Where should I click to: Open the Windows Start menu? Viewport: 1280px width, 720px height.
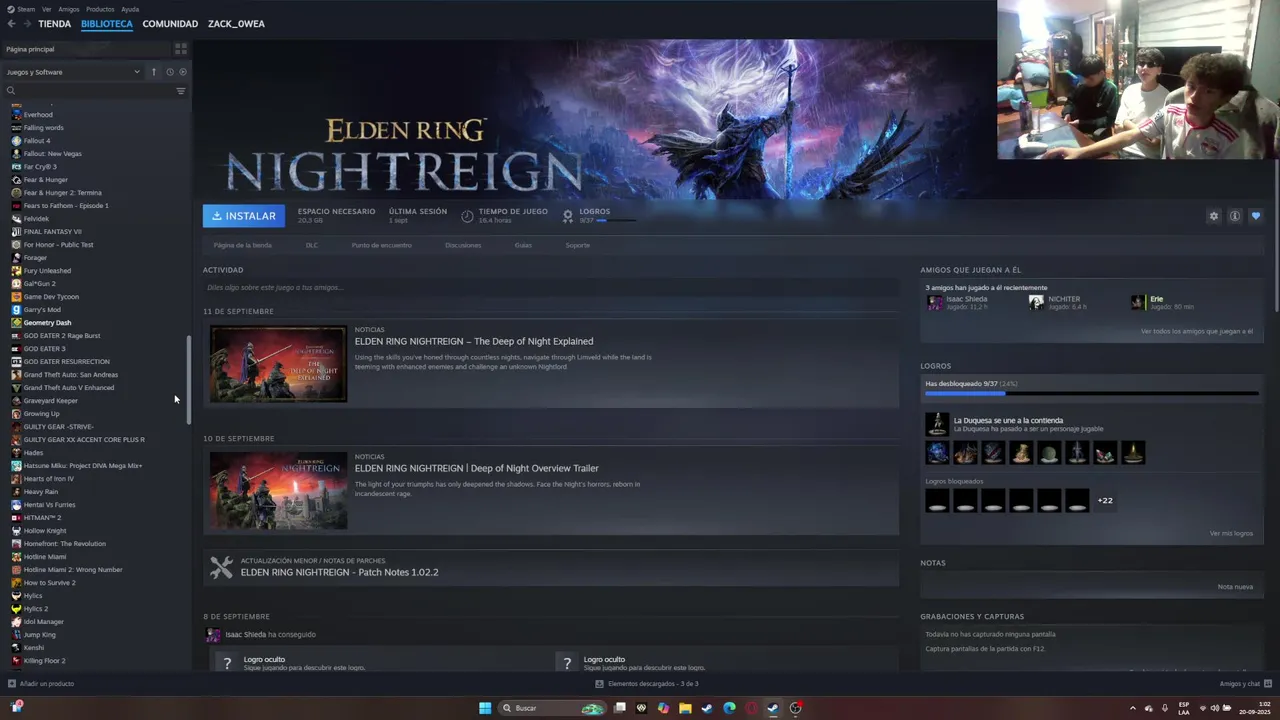485,708
